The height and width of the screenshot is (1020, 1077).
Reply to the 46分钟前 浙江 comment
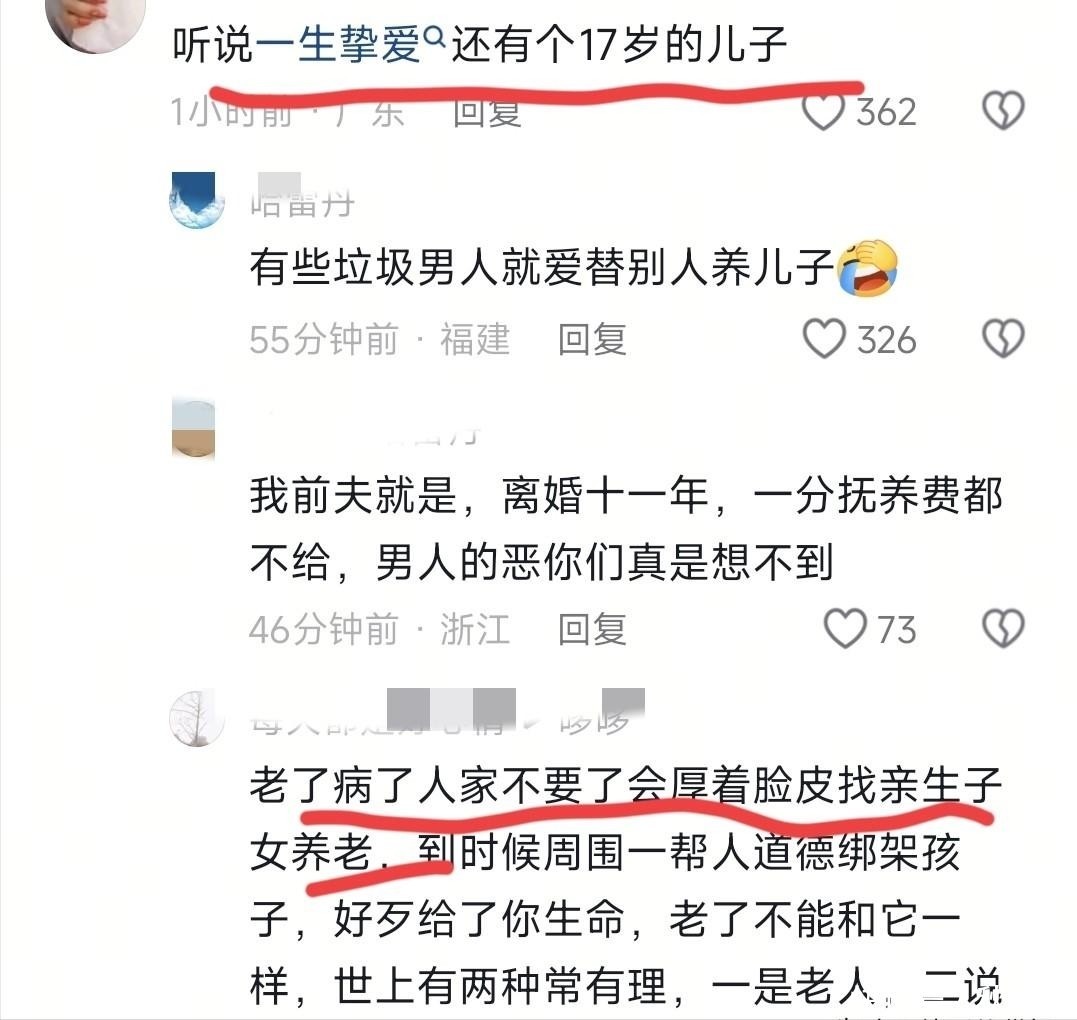pos(592,629)
